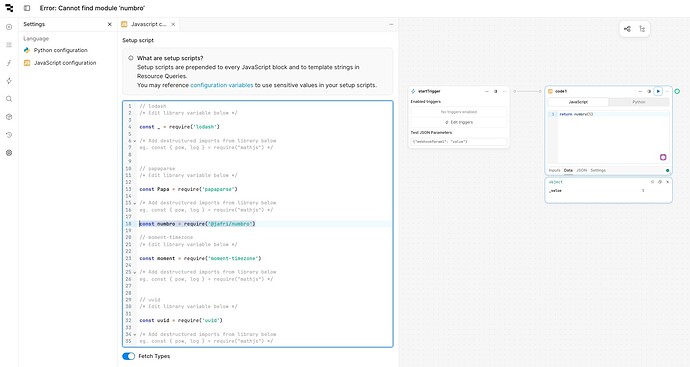The height and width of the screenshot is (367, 690).
Task: Open the Triggers lightning icon in sidebar
Action: click(9, 81)
